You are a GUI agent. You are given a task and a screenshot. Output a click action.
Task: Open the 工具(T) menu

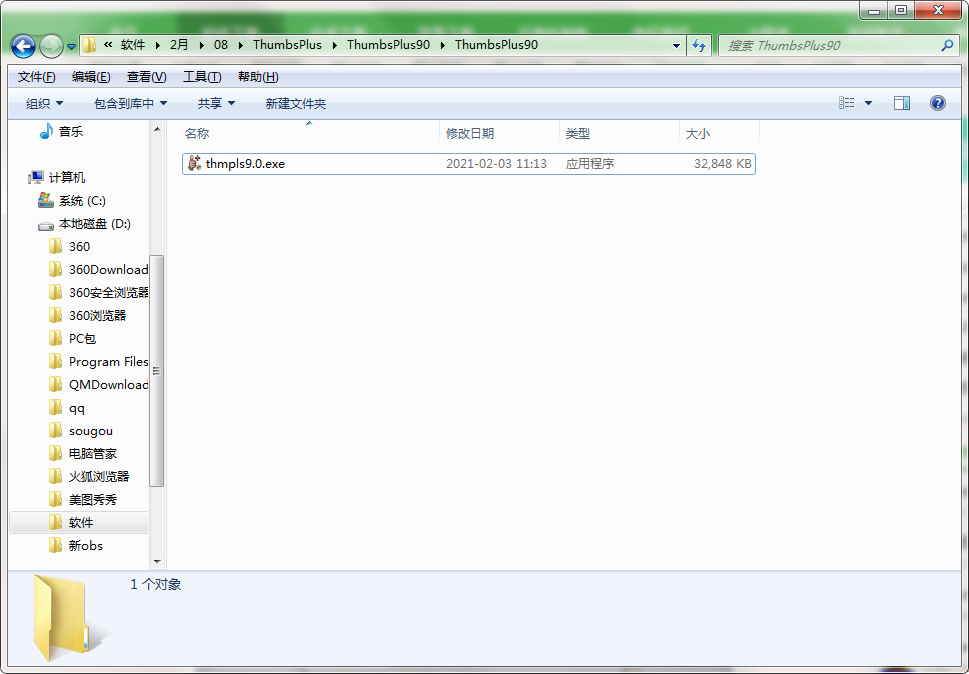202,77
